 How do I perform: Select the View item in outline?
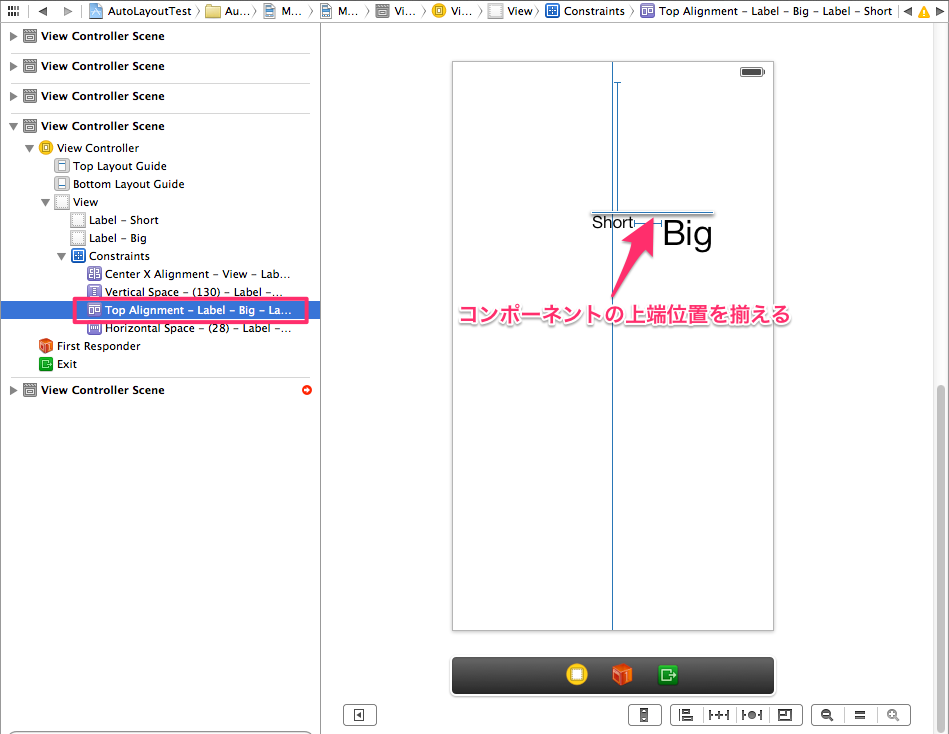pos(85,202)
